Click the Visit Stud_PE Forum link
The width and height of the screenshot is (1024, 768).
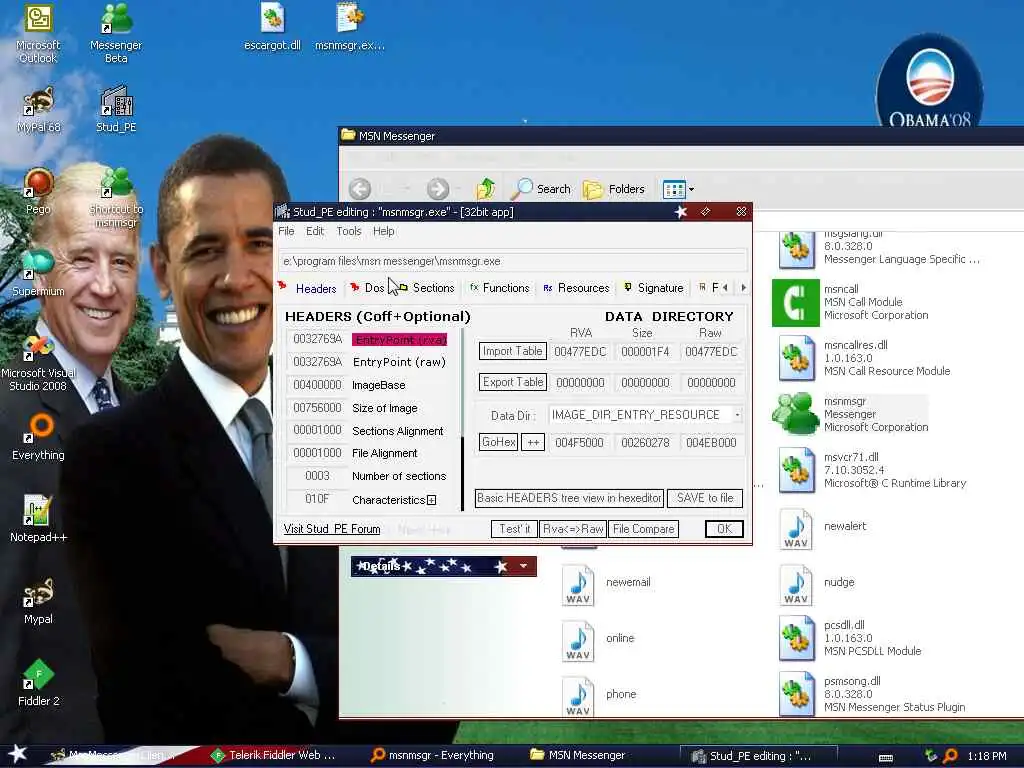point(332,529)
